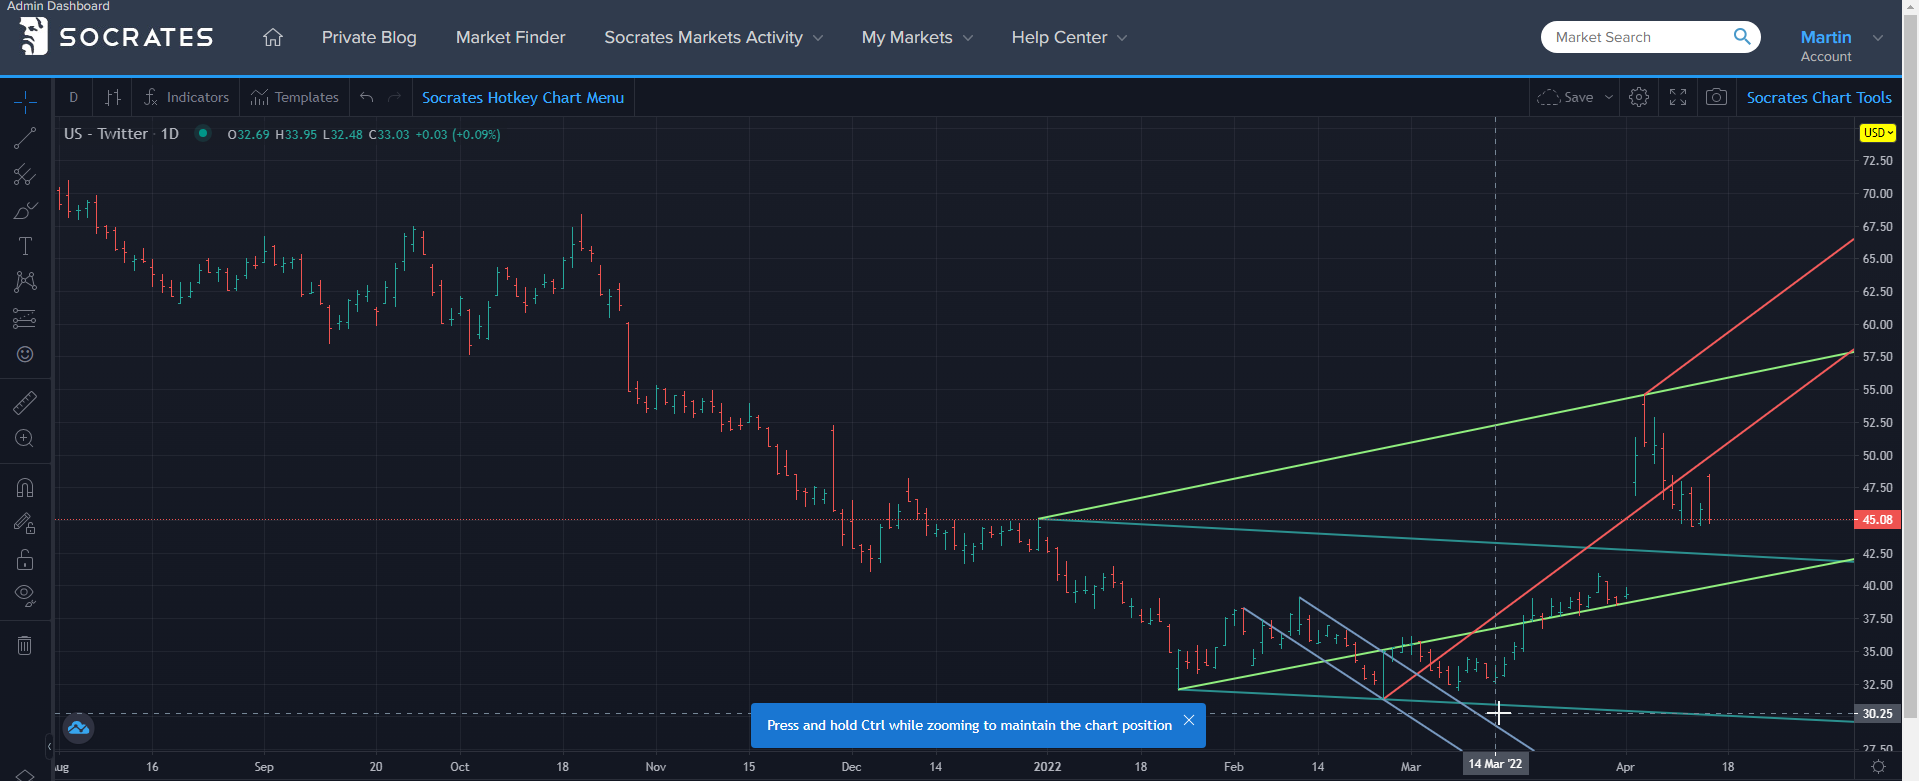1919x781 pixels.
Task: Open Socrates Chart Tools link
Action: pyautogui.click(x=1819, y=97)
